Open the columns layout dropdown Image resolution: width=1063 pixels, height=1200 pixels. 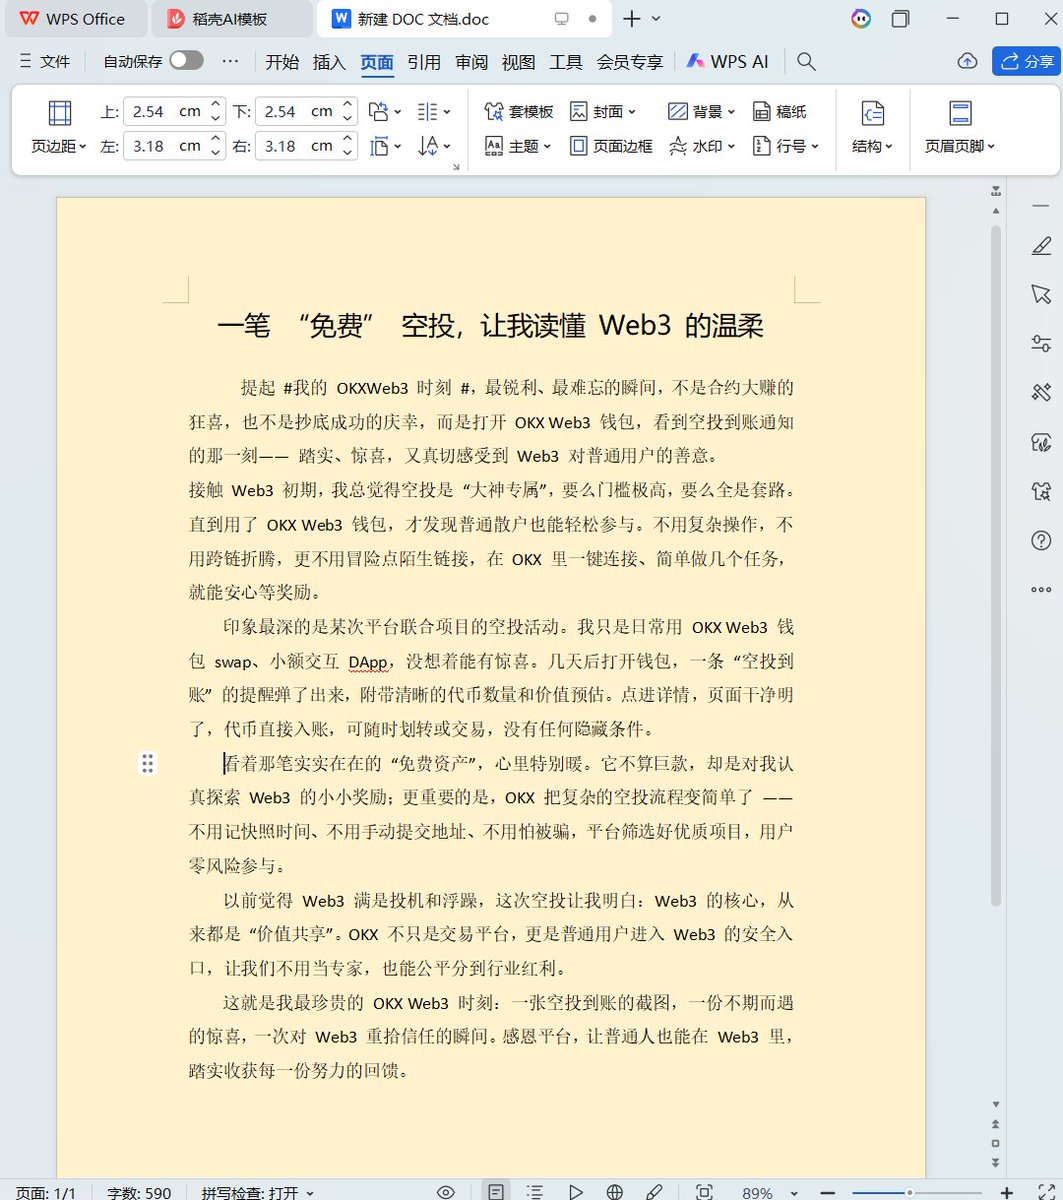click(433, 111)
